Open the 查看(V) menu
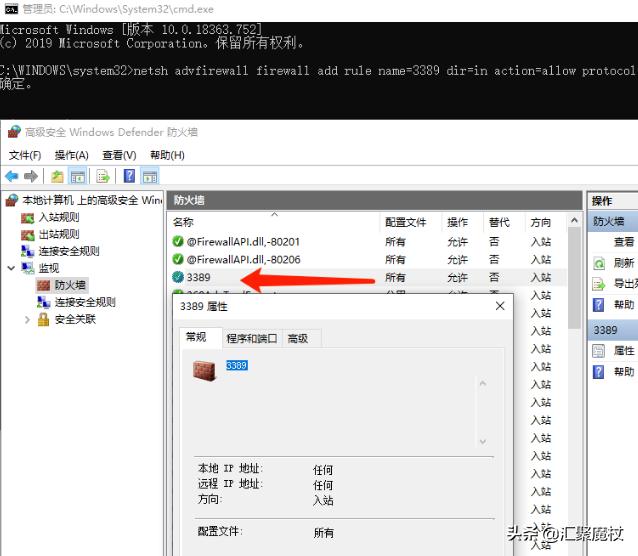Screen dimensions: 638x556 (119, 155)
